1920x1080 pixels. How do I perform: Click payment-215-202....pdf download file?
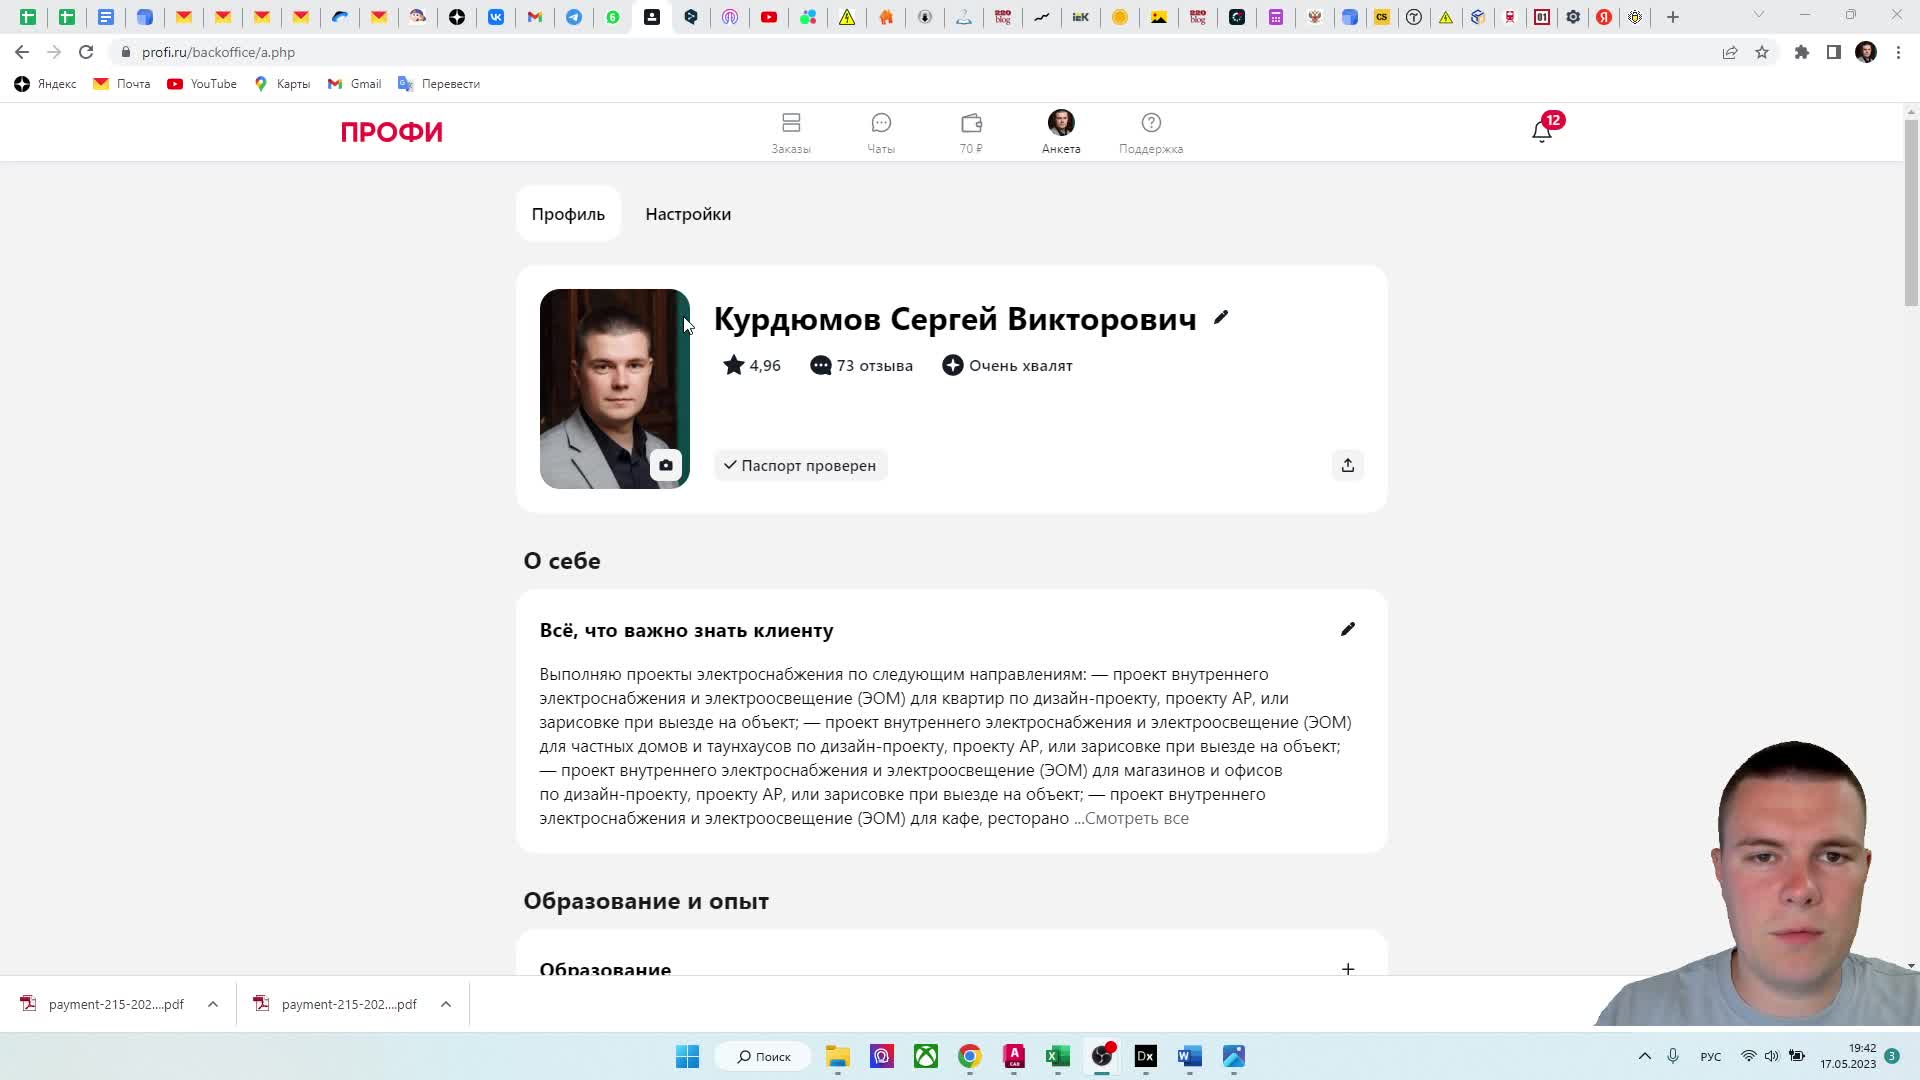(x=117, y=1004)
